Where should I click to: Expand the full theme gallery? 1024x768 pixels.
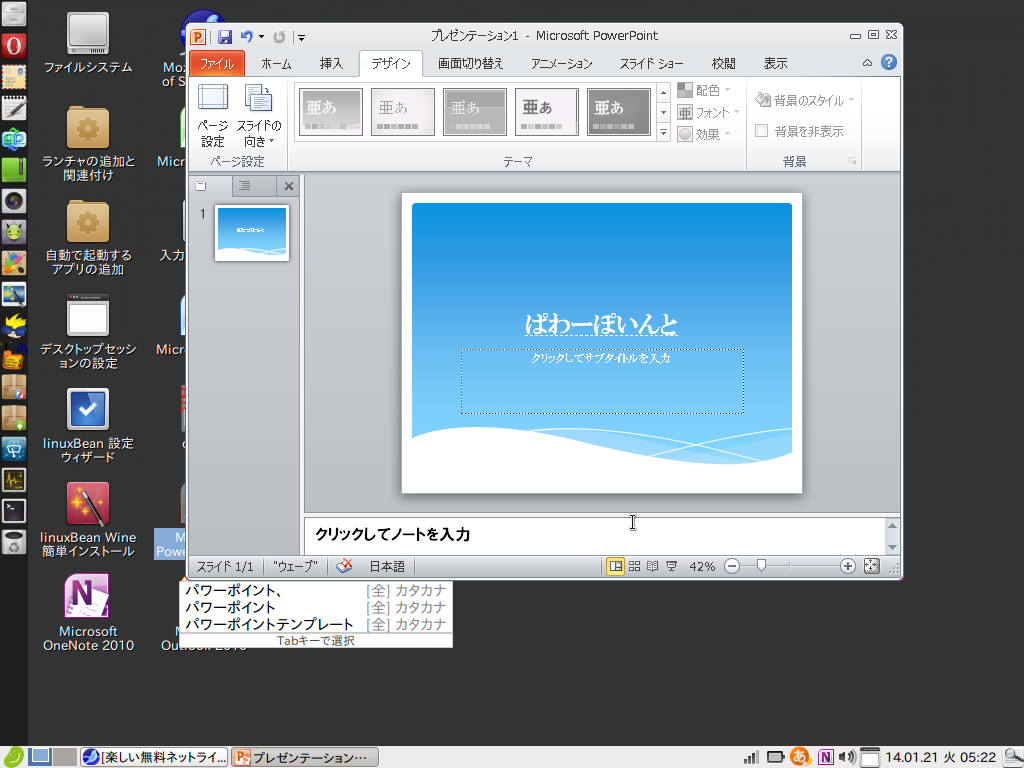(x=664, y=133)
